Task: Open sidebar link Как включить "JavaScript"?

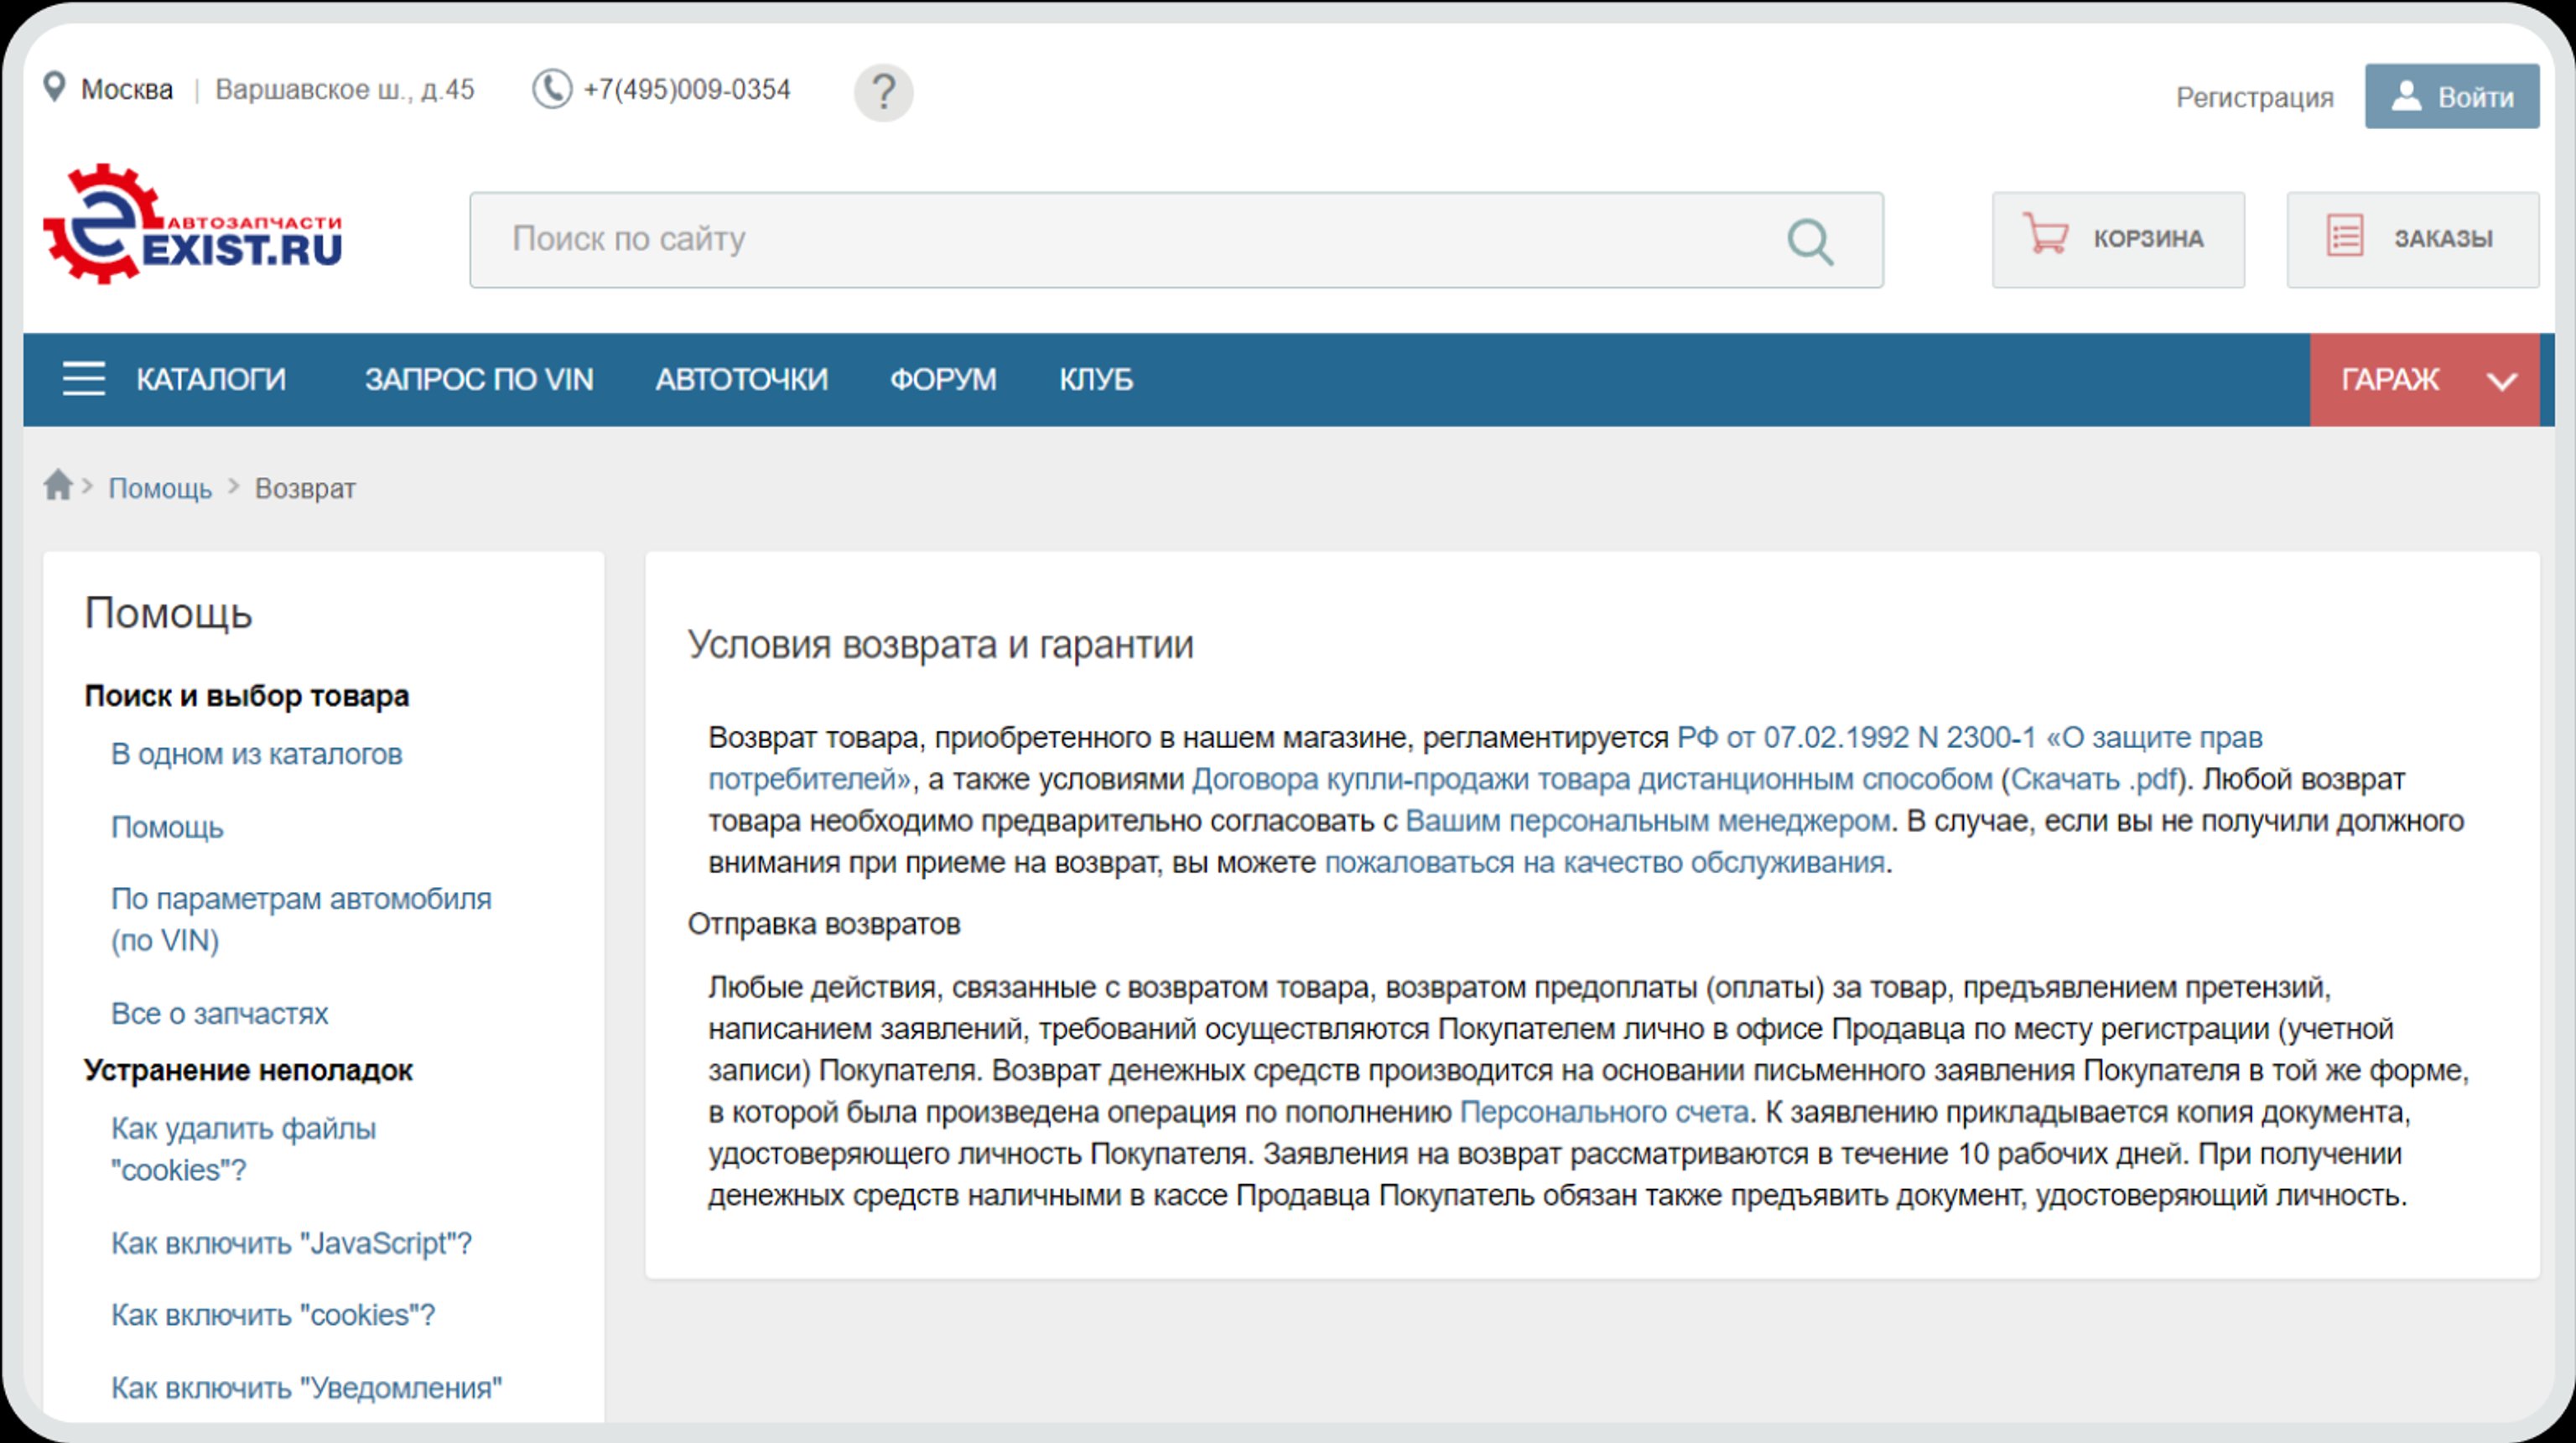Action: (x=291, y=1243)
